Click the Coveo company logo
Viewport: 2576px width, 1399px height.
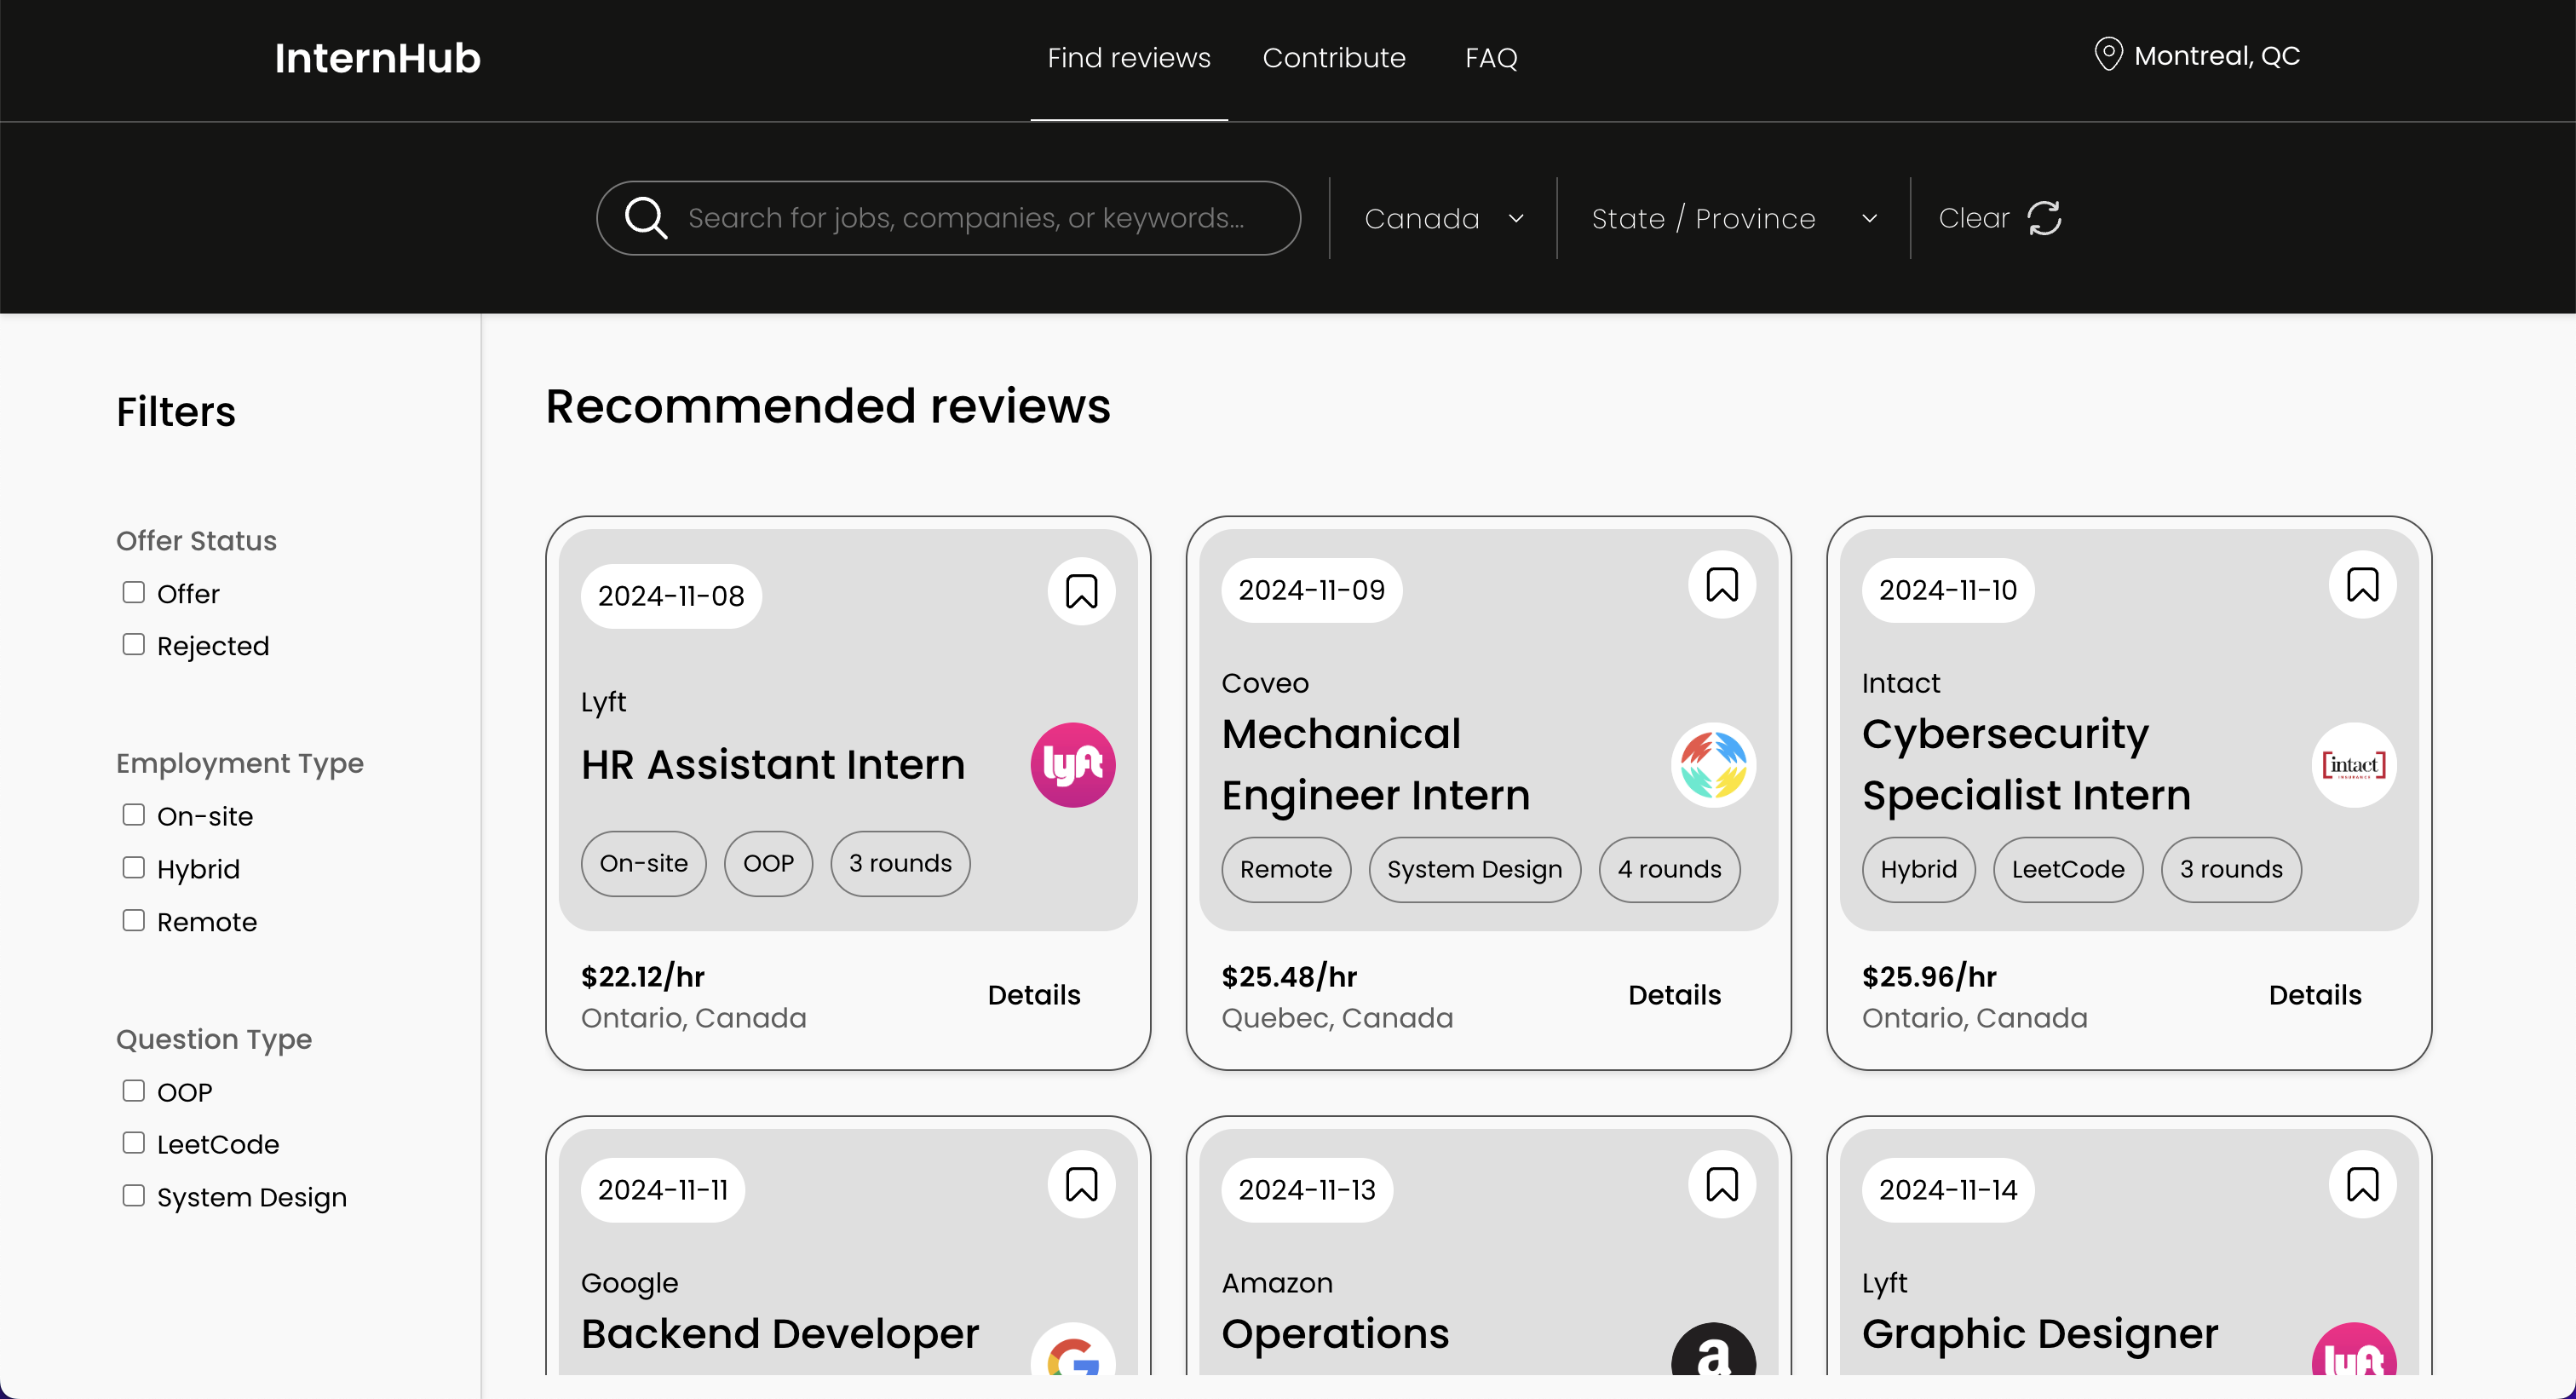click(x=1713, y=765)
